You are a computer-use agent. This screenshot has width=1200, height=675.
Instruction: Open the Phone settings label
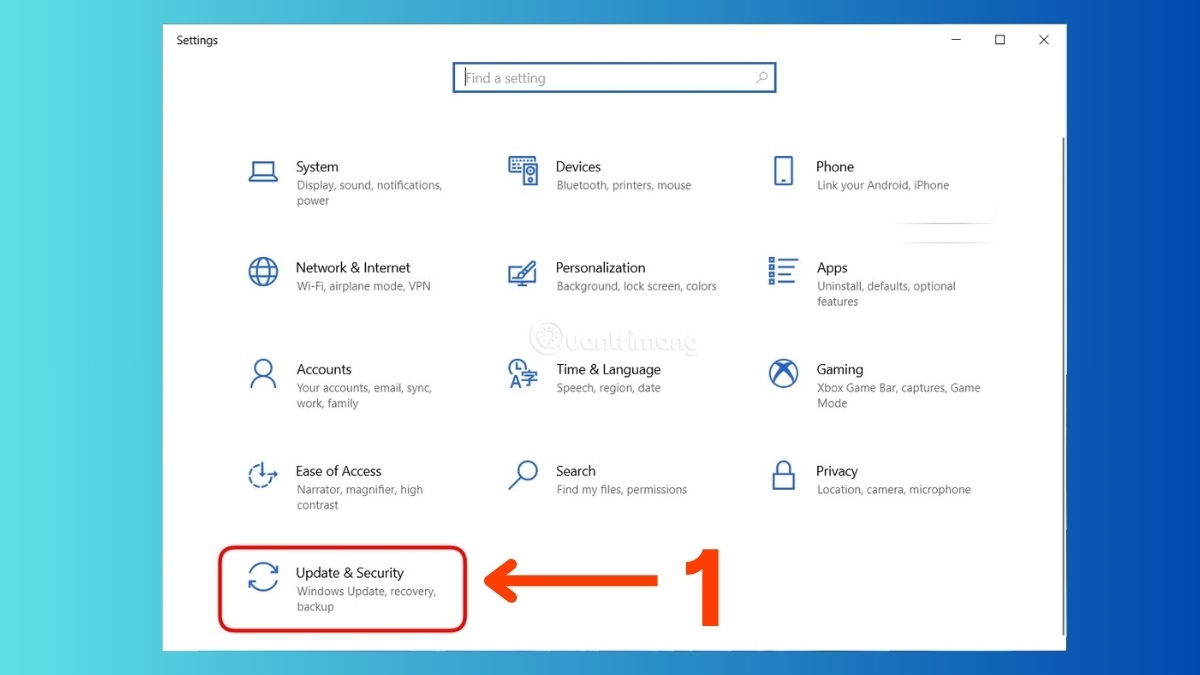tap(835, 167)
